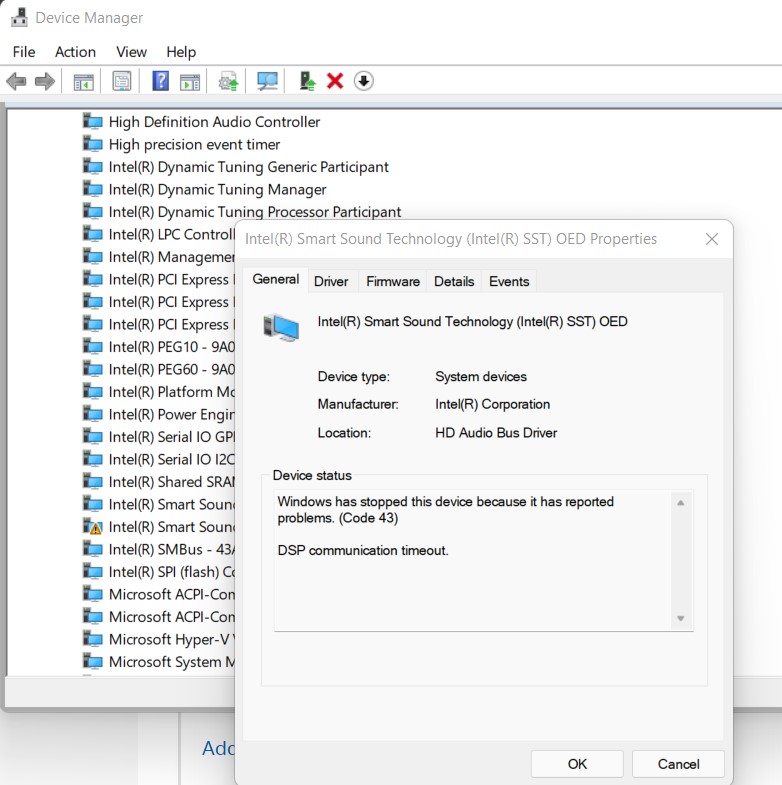This screenshot has height=785, width=782.
Task: Click the warning icon next to Intel Smart Sound
Action: pos(93,527)
